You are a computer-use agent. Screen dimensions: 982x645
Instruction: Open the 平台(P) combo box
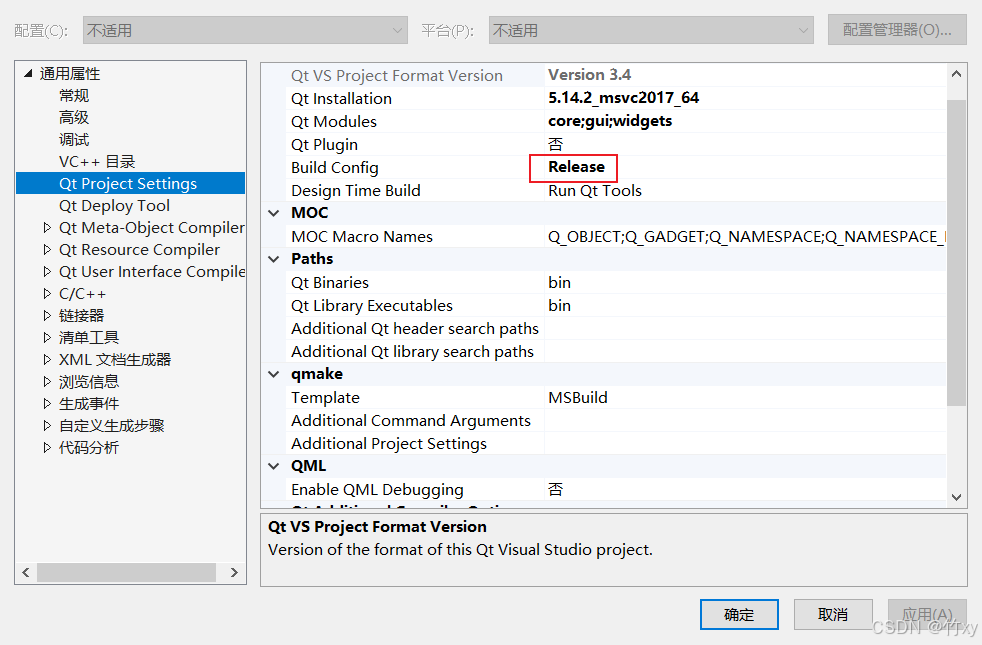pos(806,29)
